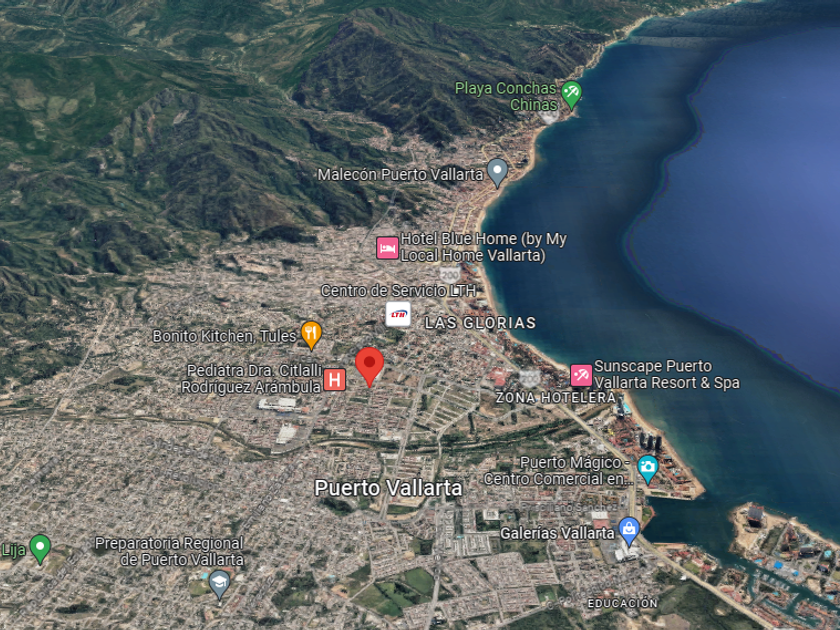Click the Centro de Servicio LTH label
Screen dimensions: 840x630
[399, 290]
